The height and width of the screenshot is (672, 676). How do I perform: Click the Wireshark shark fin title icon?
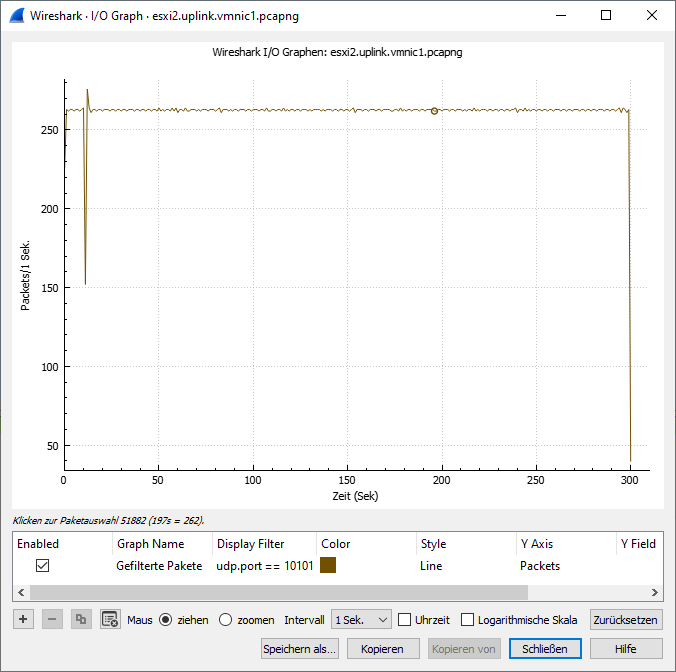click(17, 16)
